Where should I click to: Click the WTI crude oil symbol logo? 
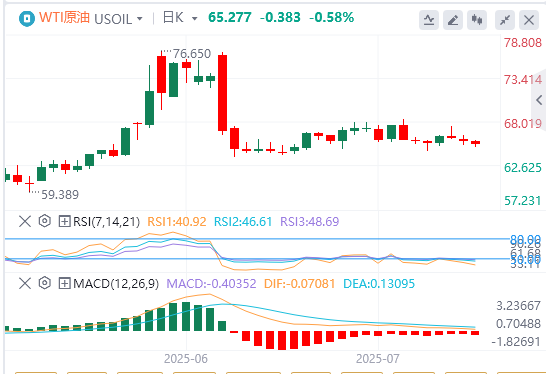point(26,18)
